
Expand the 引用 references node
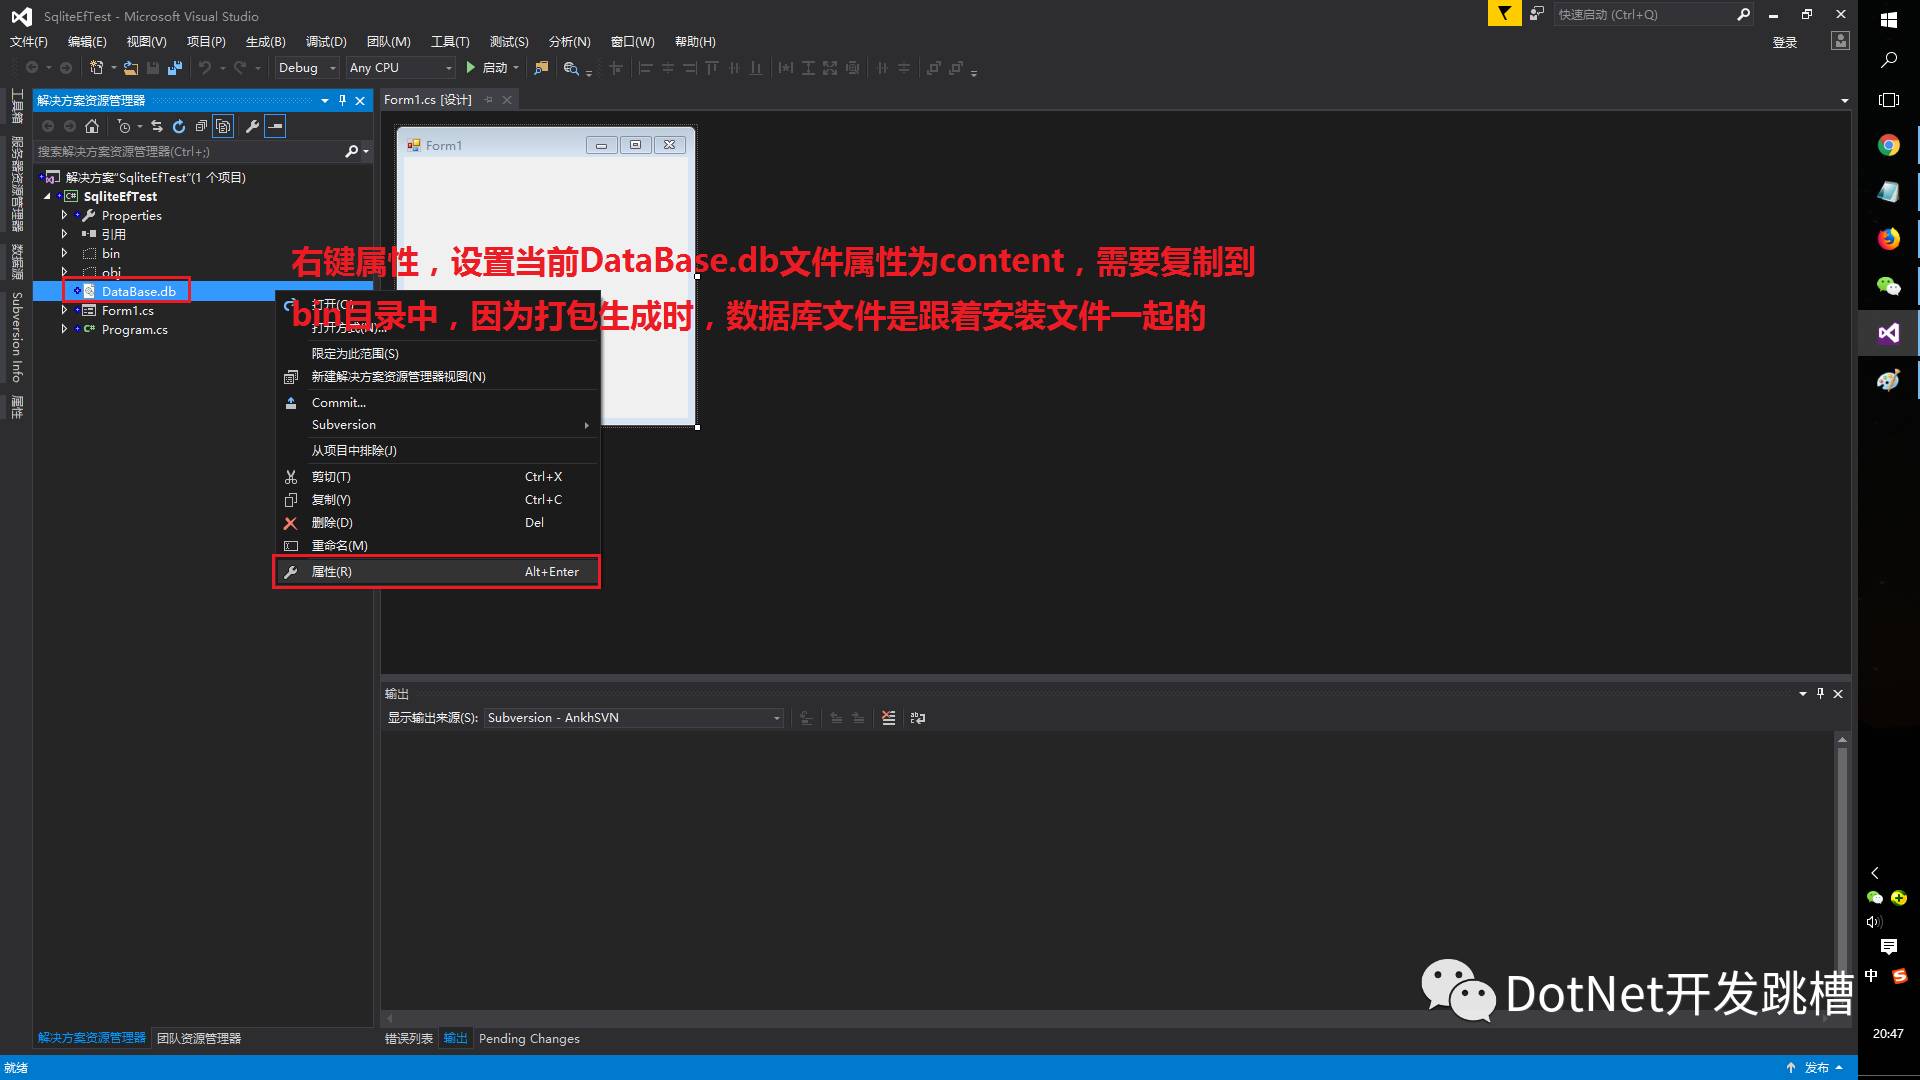pos(64,234)
